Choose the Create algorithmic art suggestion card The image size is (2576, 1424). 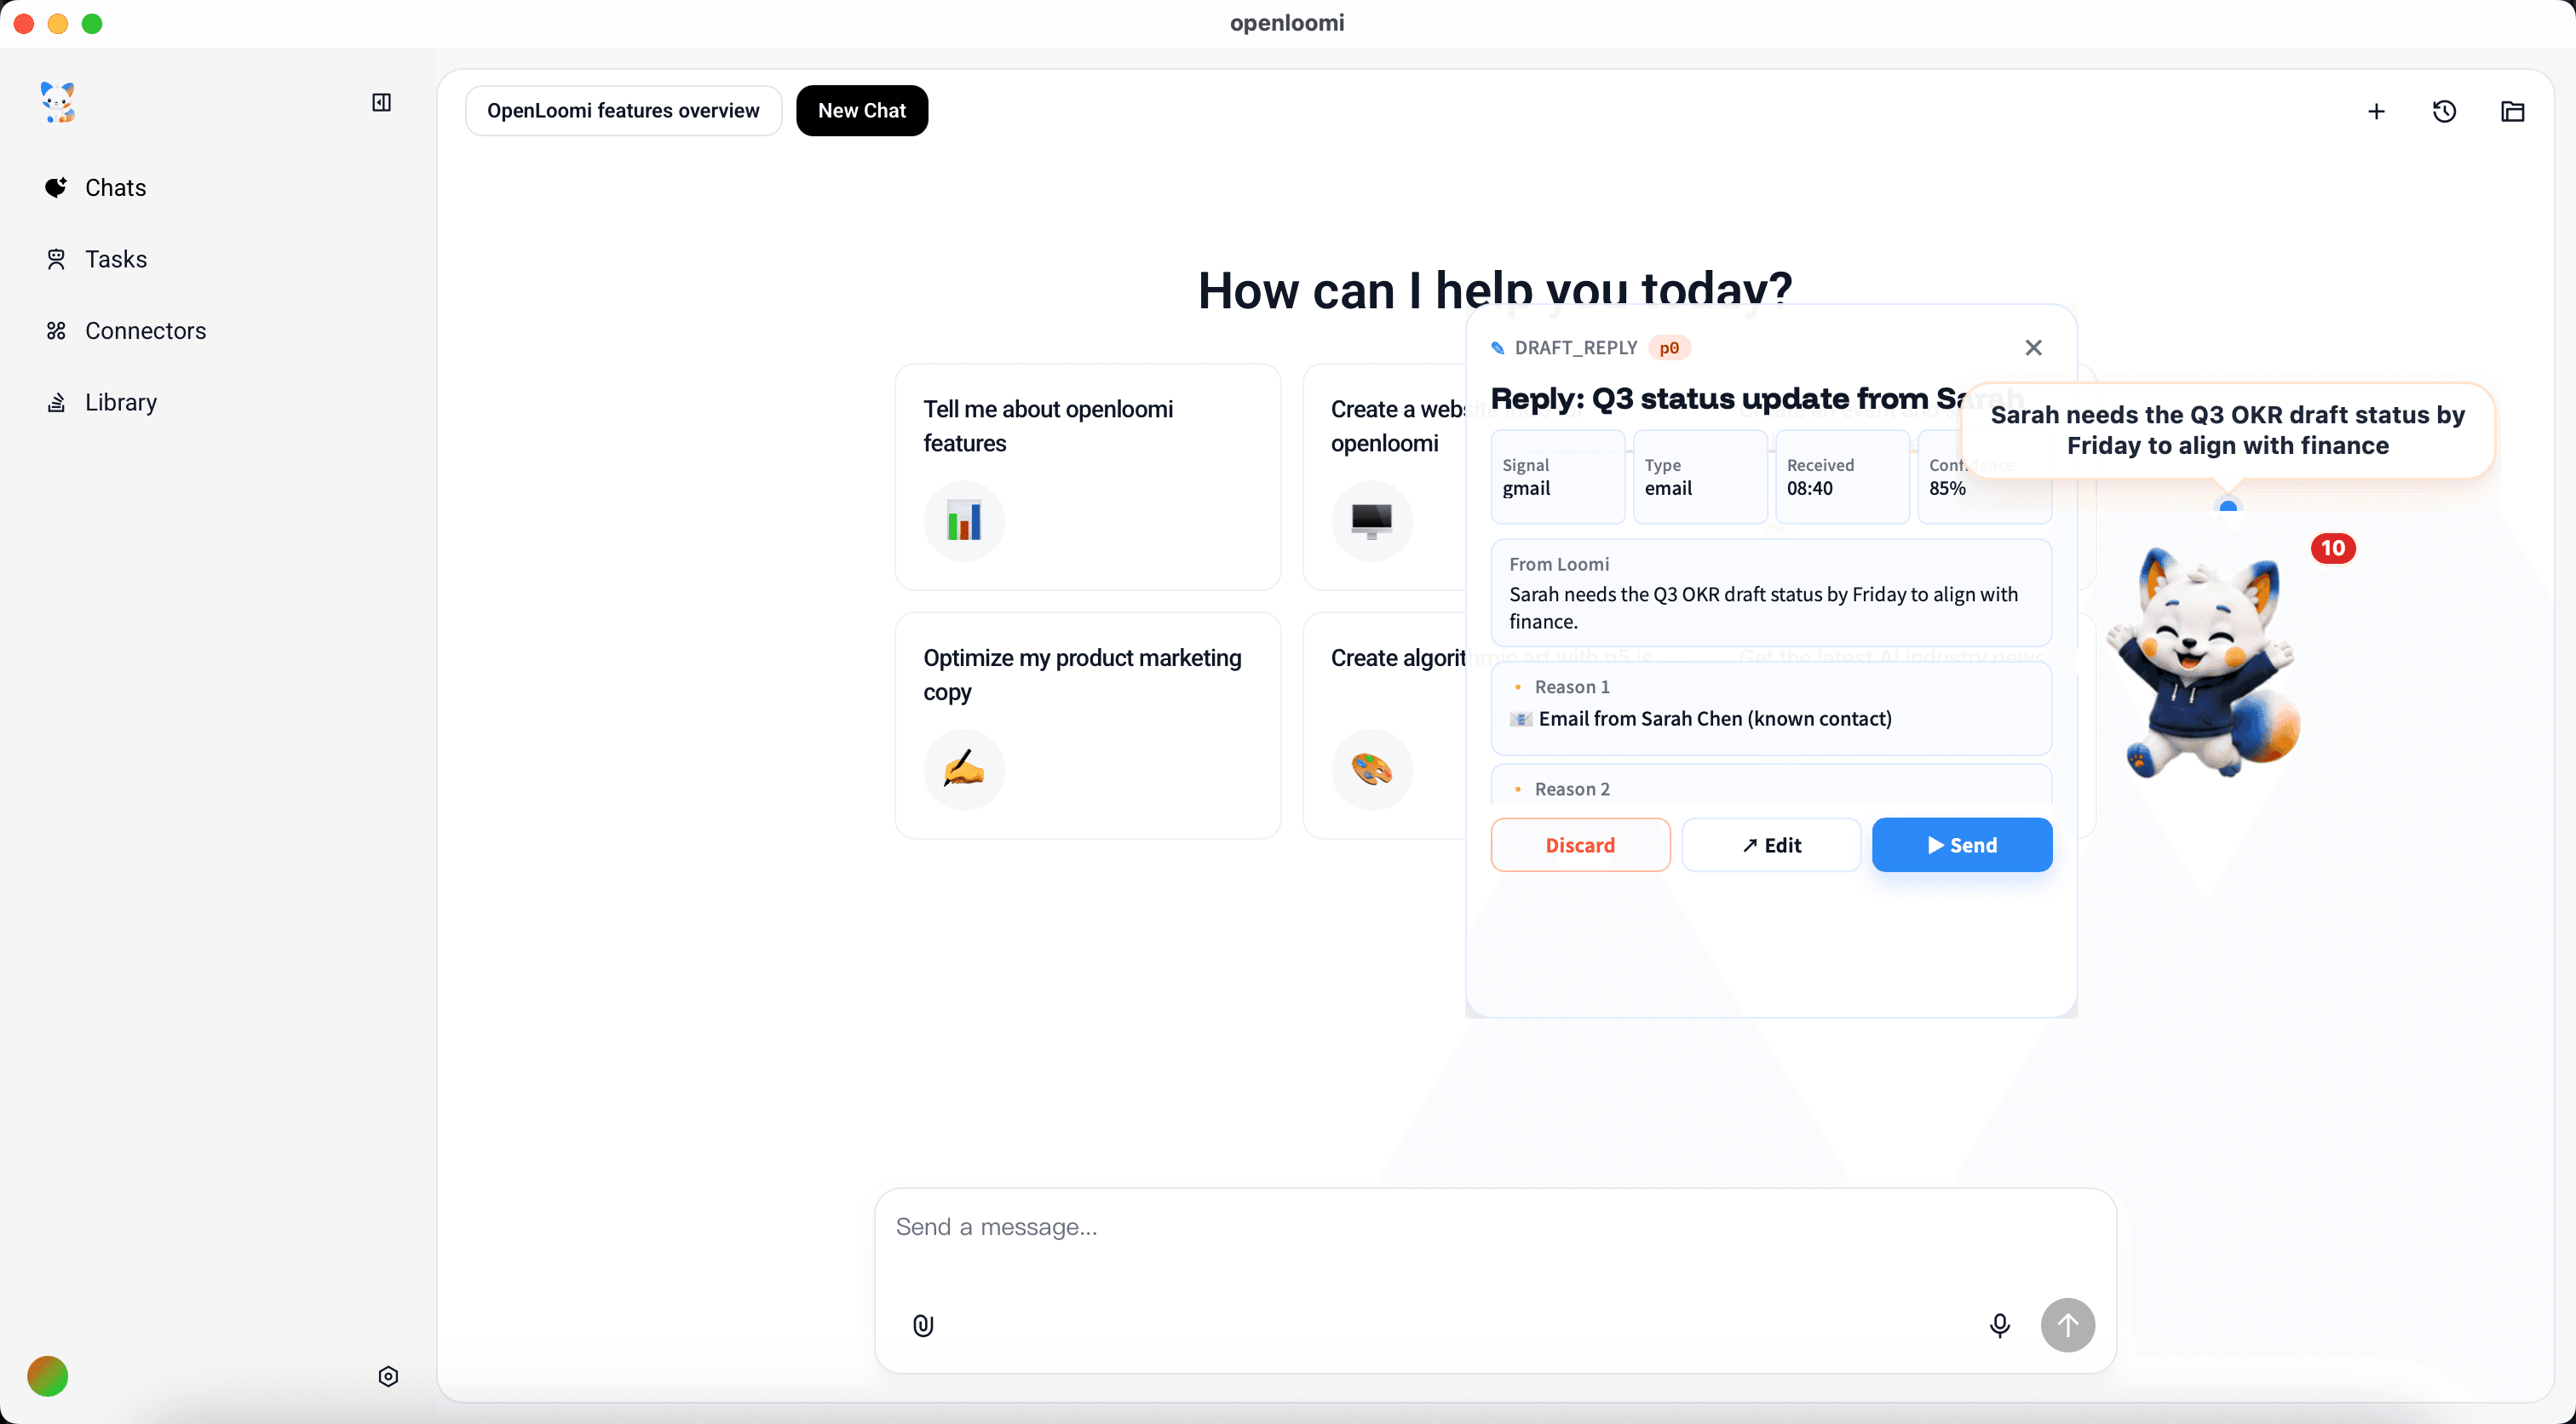pos(1384,726)
